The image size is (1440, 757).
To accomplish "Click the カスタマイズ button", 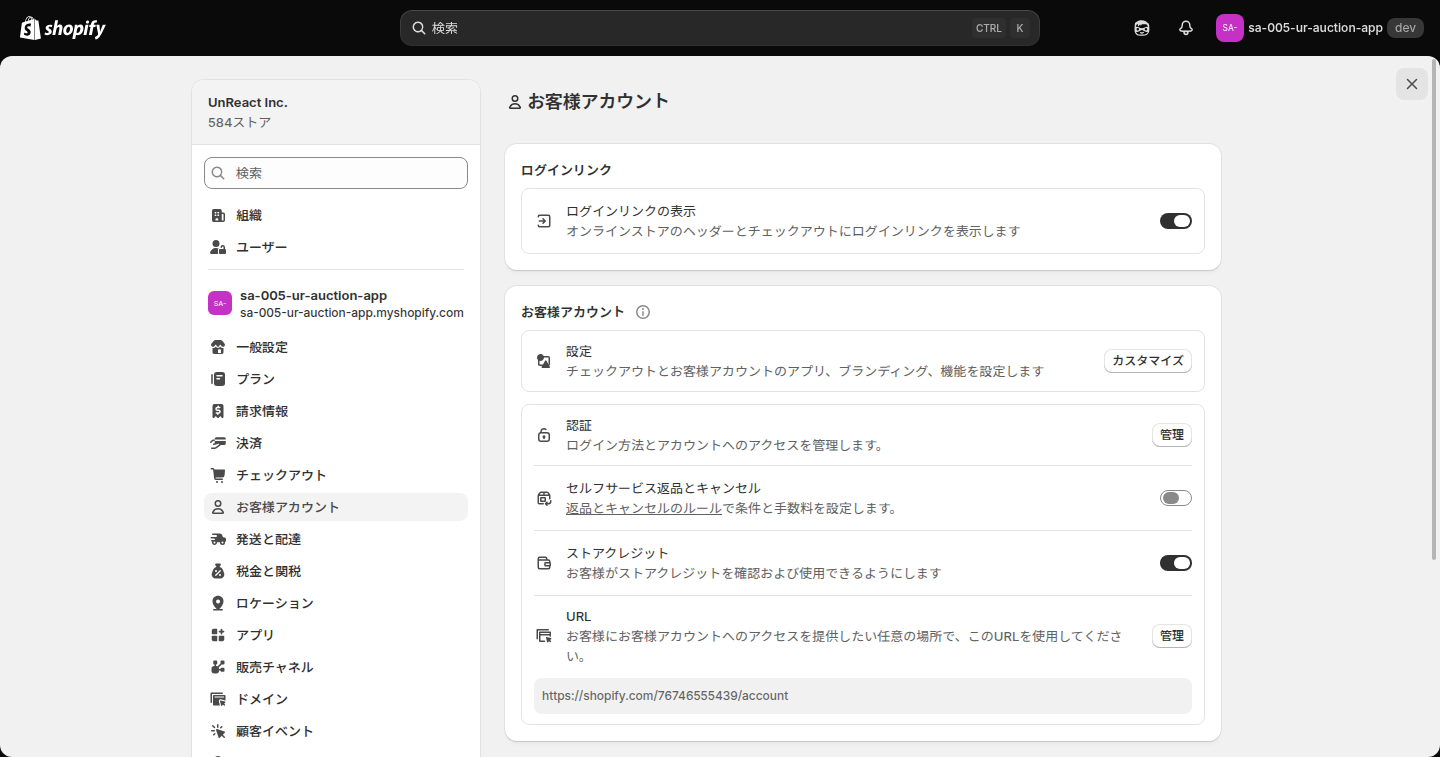I will 1148,361.
